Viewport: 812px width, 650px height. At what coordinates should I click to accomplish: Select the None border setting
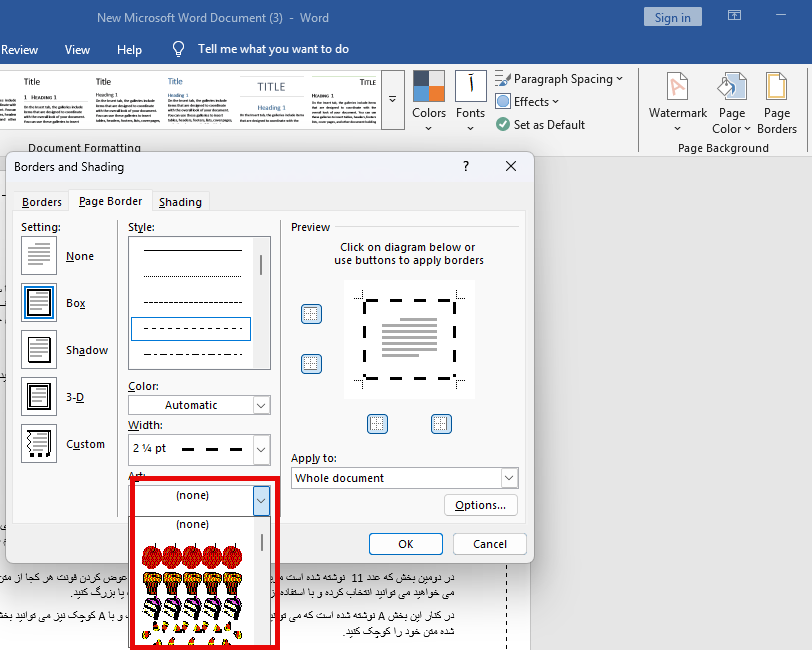(39, 256)
